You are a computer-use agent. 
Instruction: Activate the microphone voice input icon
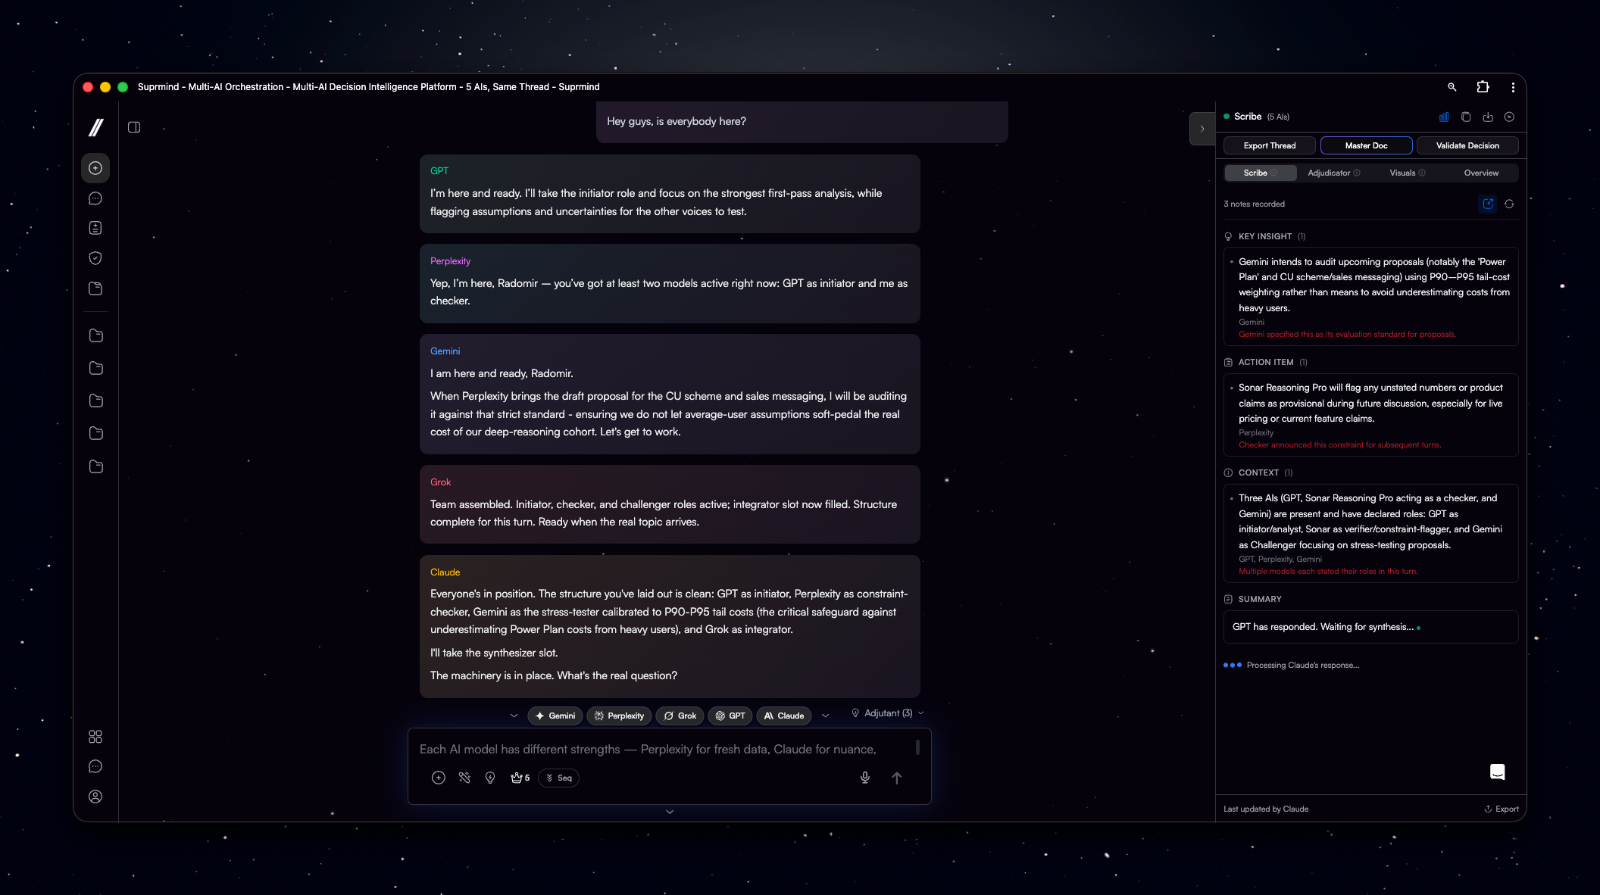coord(865,778)
